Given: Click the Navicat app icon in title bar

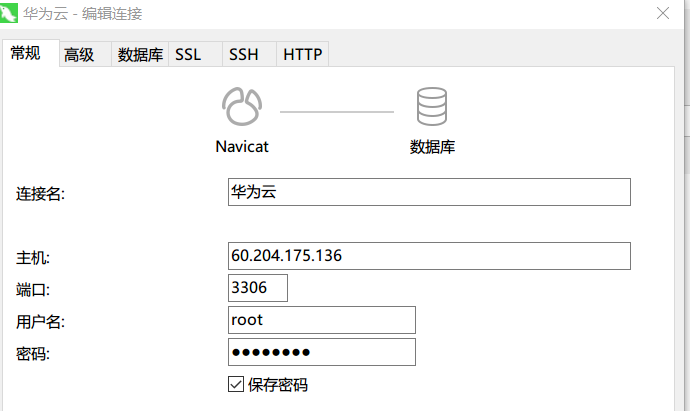Looking at the screenshot, I should click(x=8, y=13).
